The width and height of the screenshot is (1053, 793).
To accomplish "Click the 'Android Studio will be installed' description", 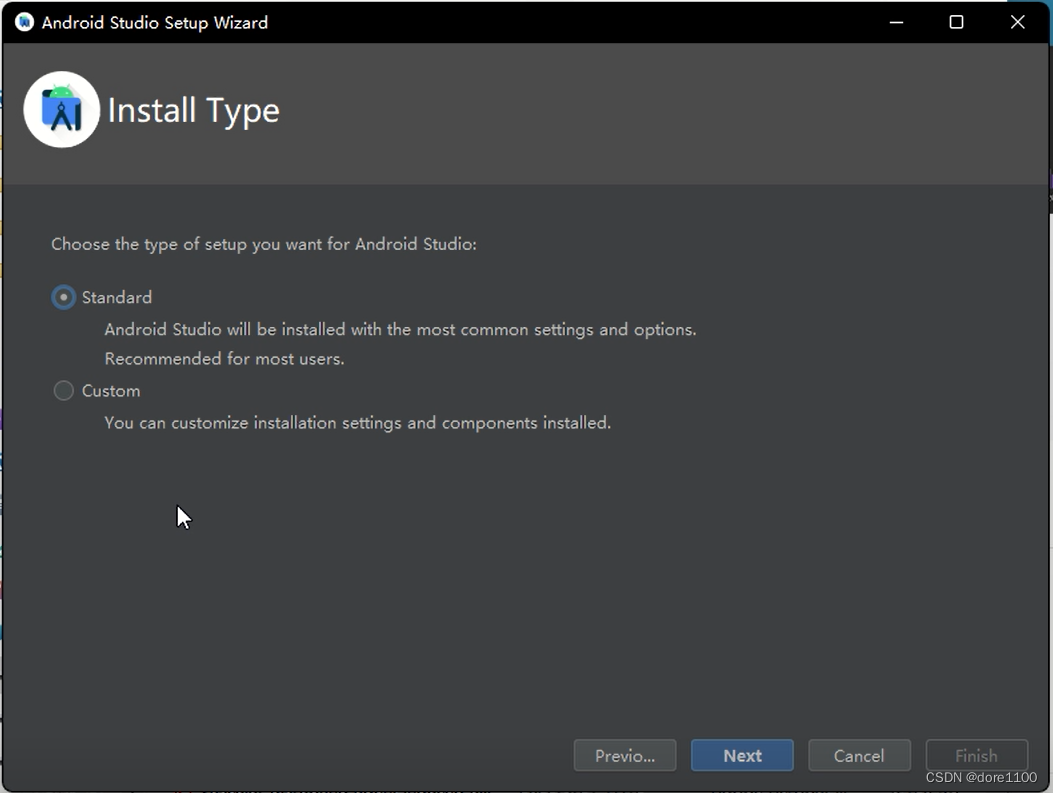I will pyautogui.click(x=400, y=329).
